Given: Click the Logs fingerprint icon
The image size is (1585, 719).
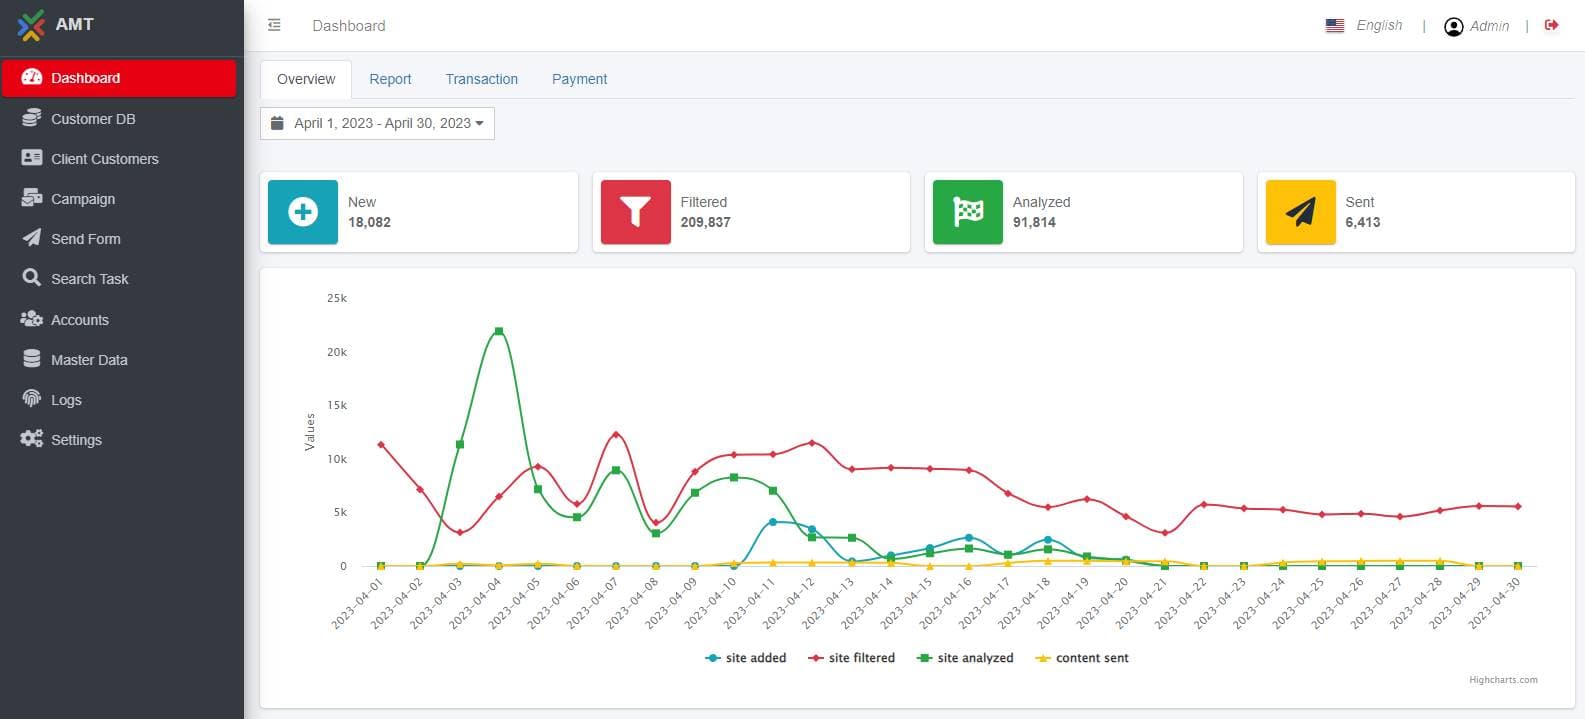Looking at the screenshot, I should point(32,399).
